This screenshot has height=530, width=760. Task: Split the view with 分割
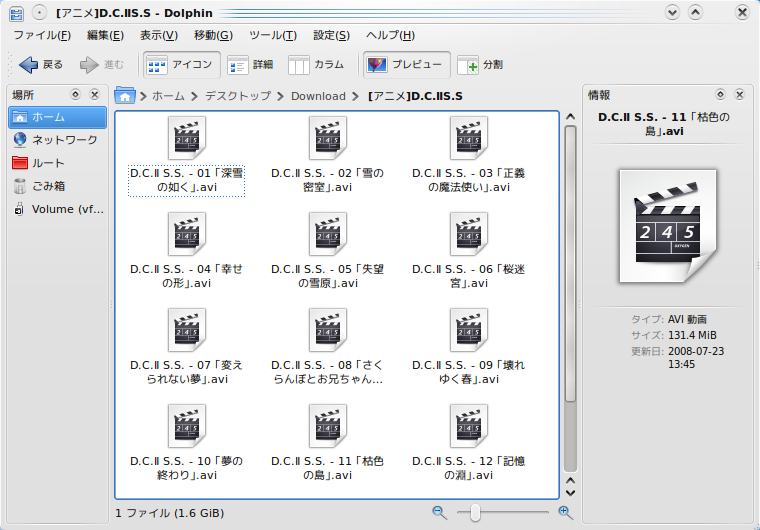[x=480, y=64]
